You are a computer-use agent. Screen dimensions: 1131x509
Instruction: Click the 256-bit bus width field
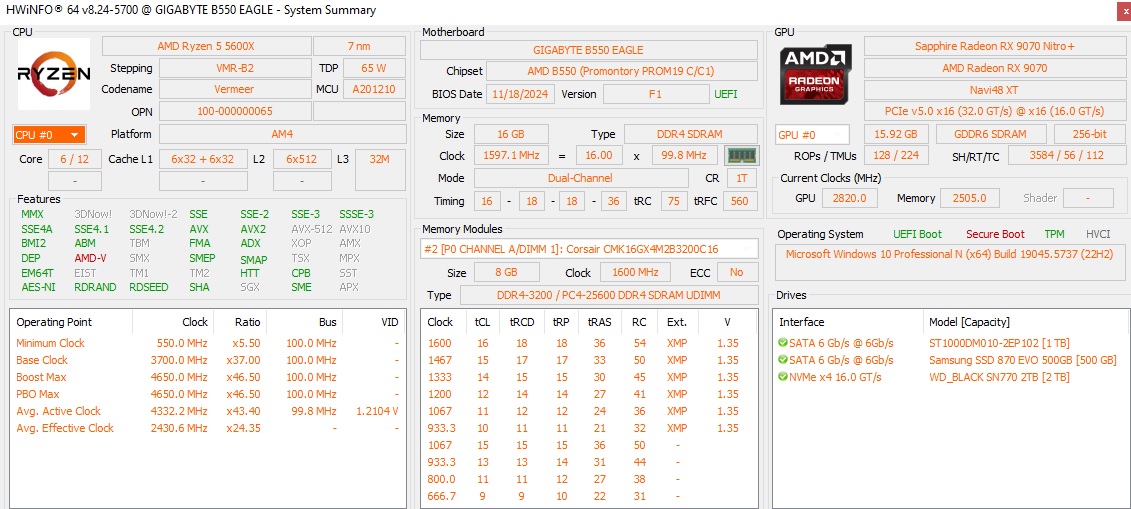[1089, 135]
